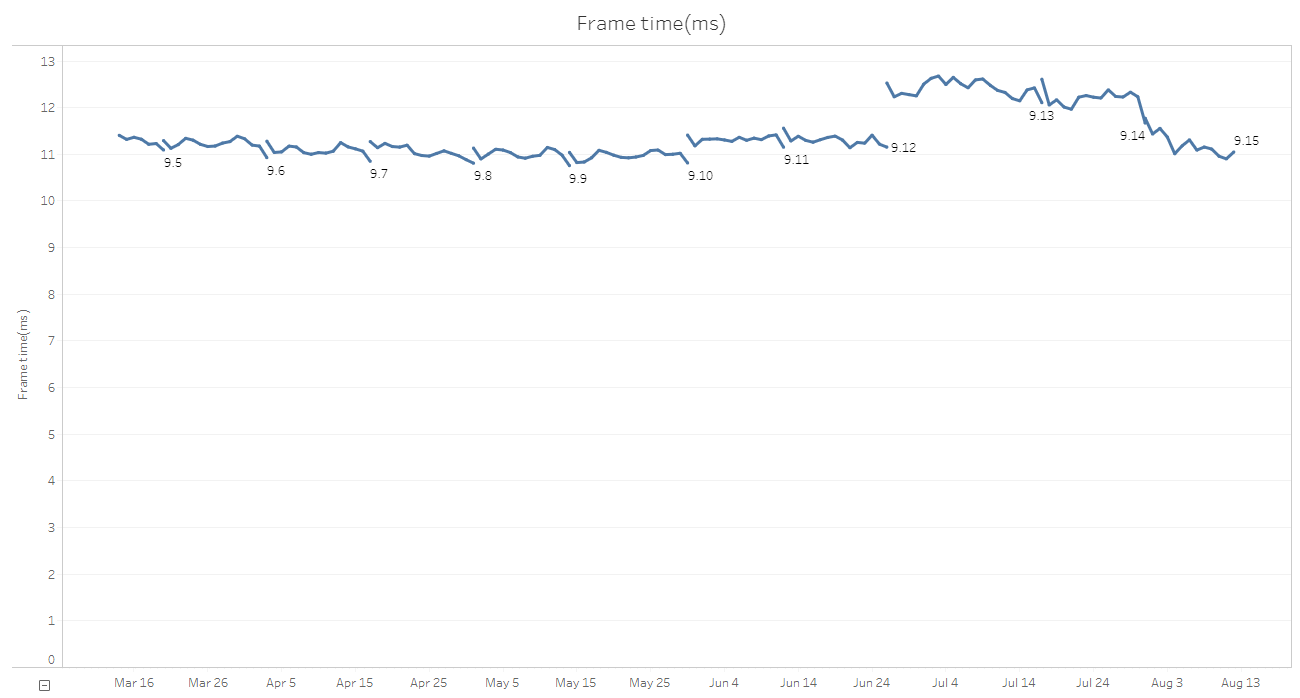This screenshot has width=1300, height=698.
Task: Select the vertical "Frame time(ms)" axis label
Action: (x=23, y=354)
